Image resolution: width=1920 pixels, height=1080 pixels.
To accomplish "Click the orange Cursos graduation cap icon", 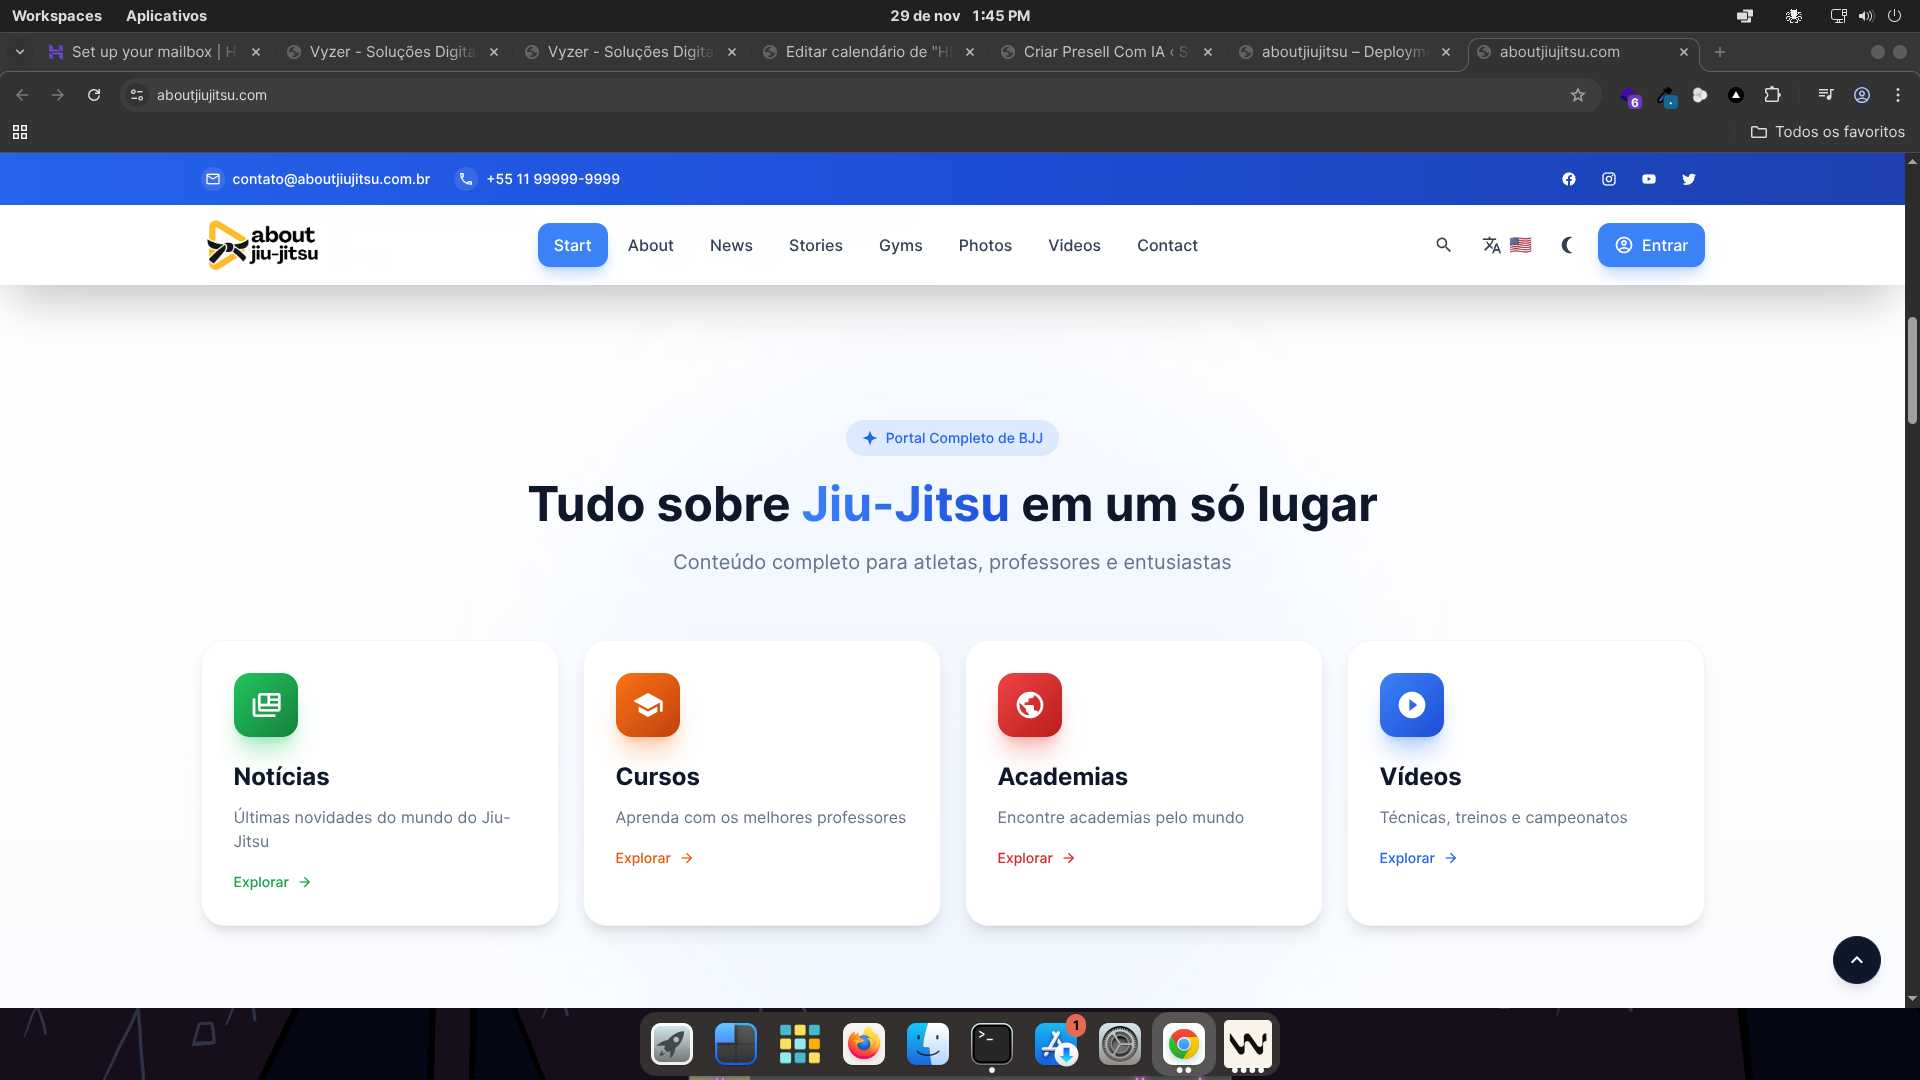I will point(648,705).
